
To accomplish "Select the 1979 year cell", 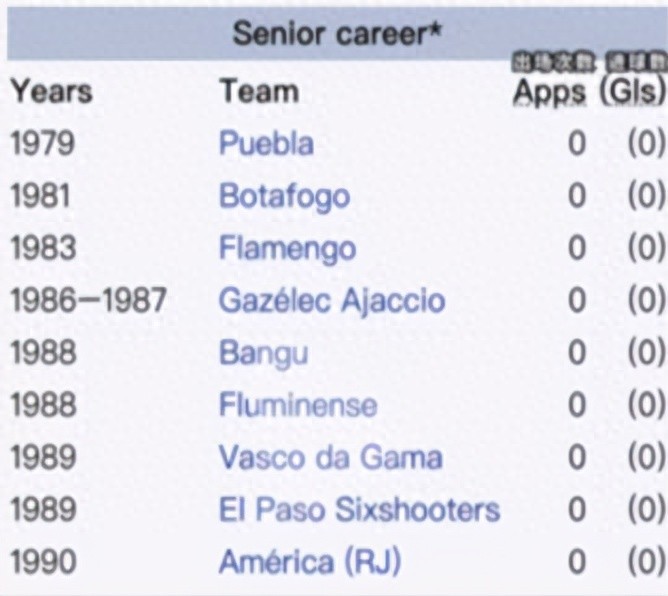I will pos(42,143).
